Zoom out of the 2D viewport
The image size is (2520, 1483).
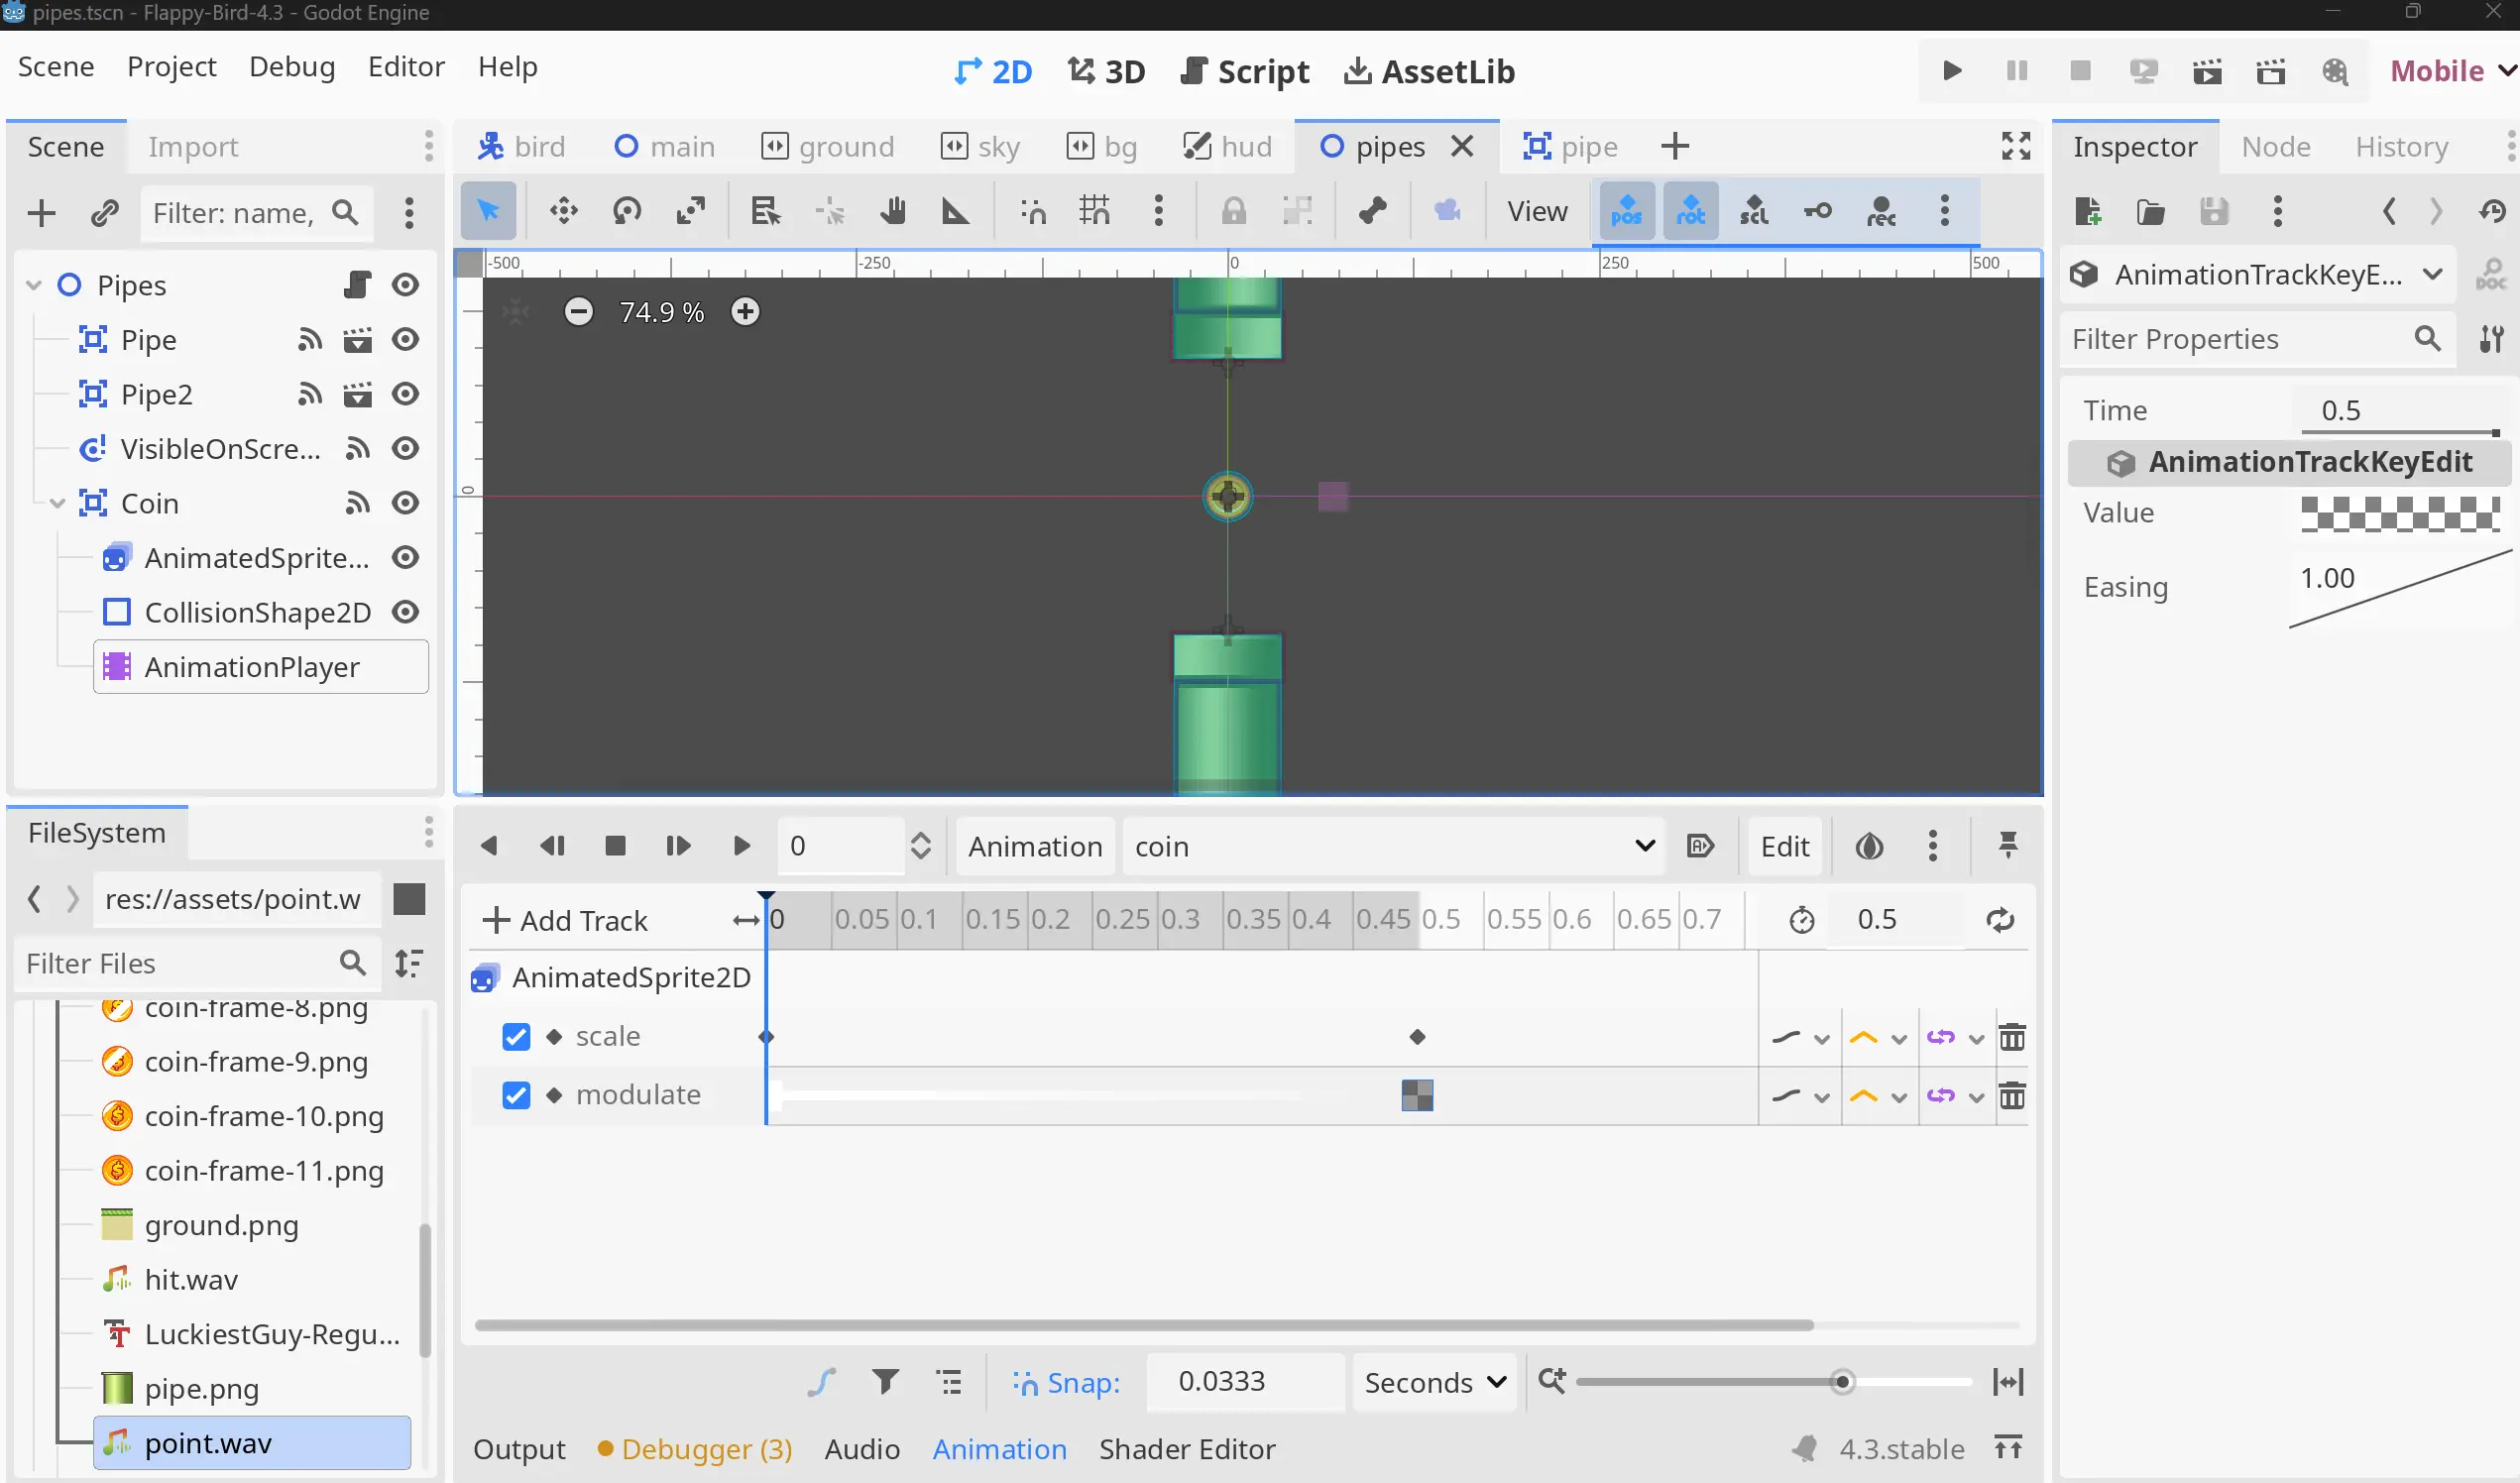[579, 312]
